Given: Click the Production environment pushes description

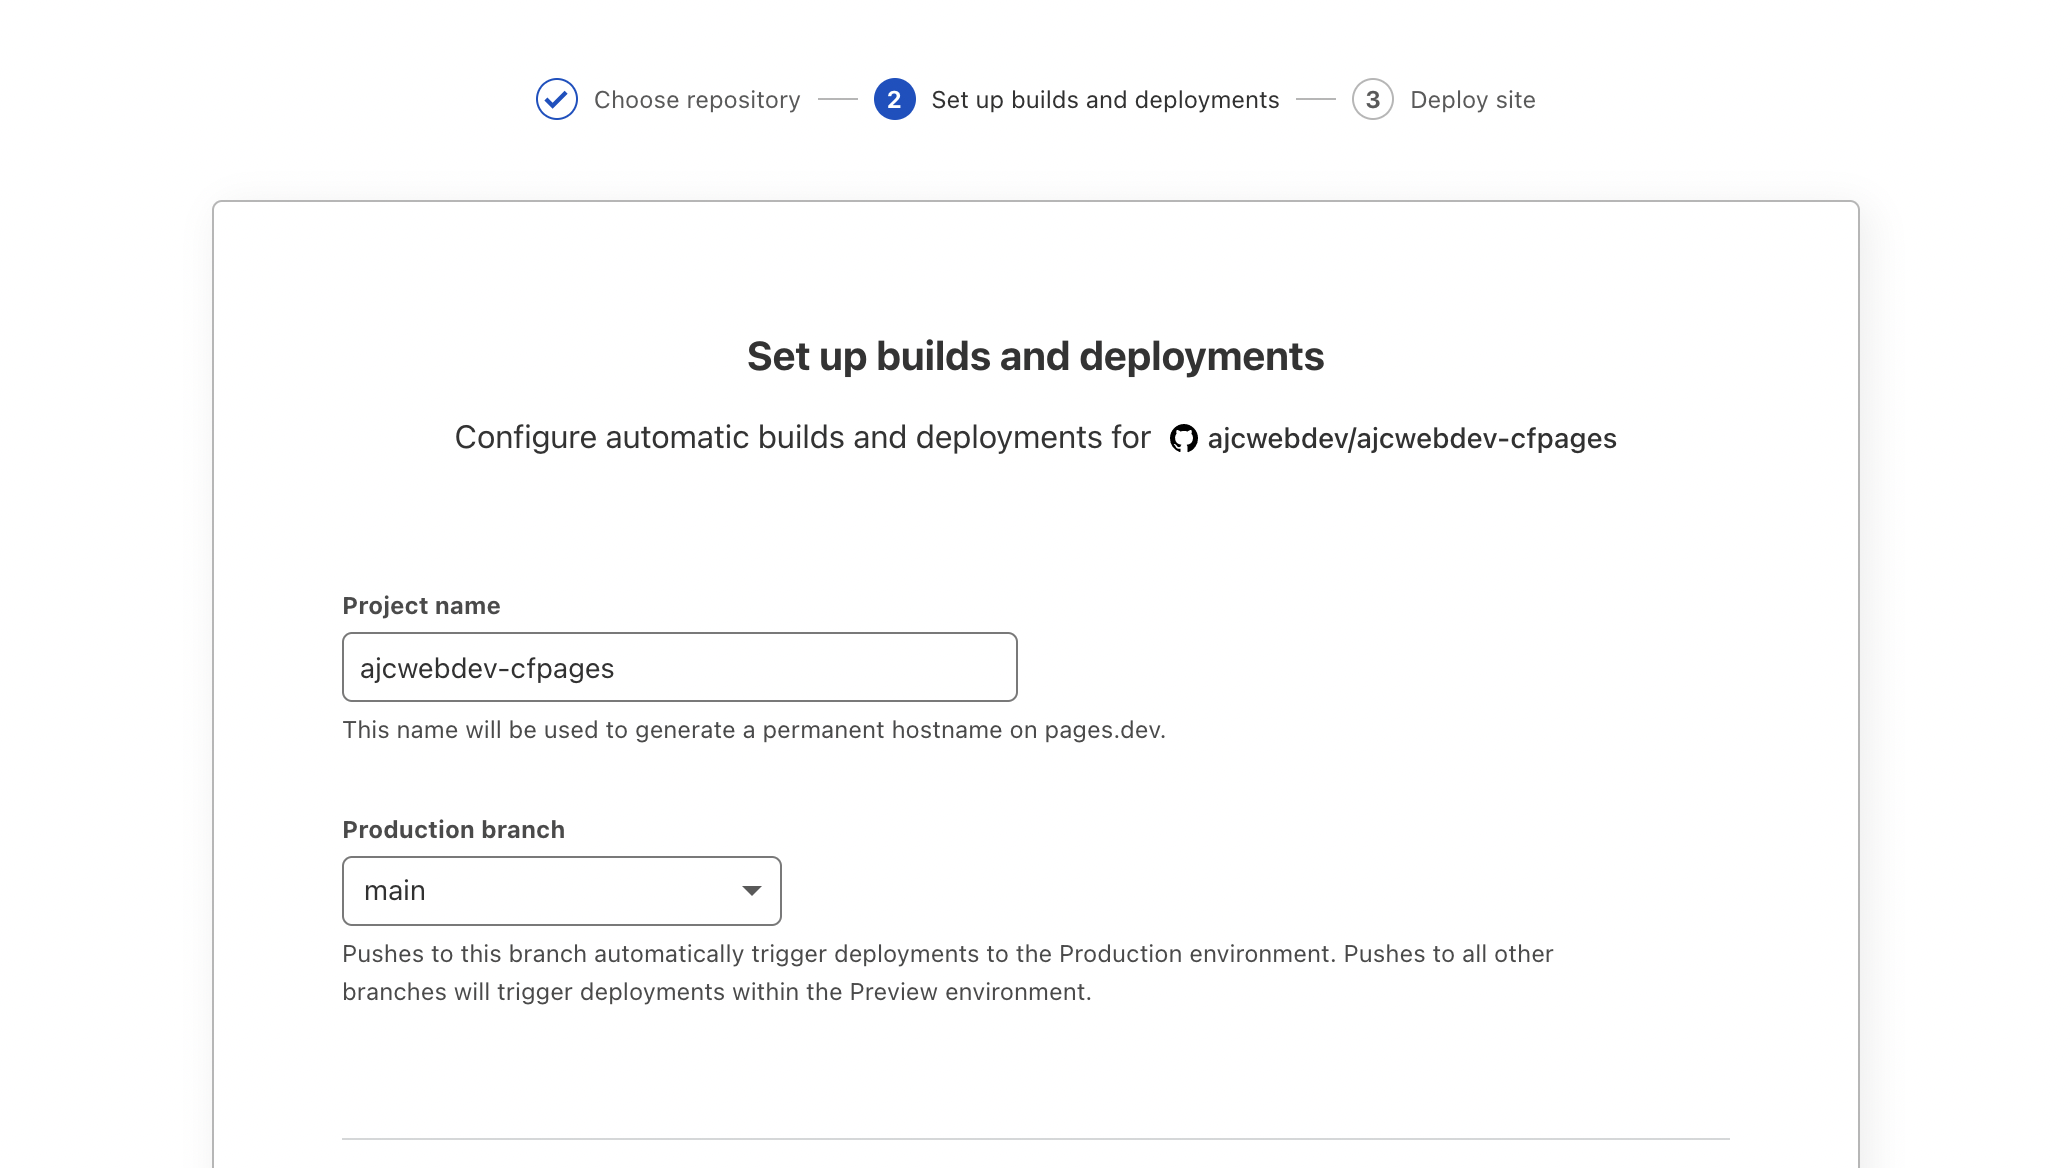Looking at the screenshot, I should tap(947, 972).
